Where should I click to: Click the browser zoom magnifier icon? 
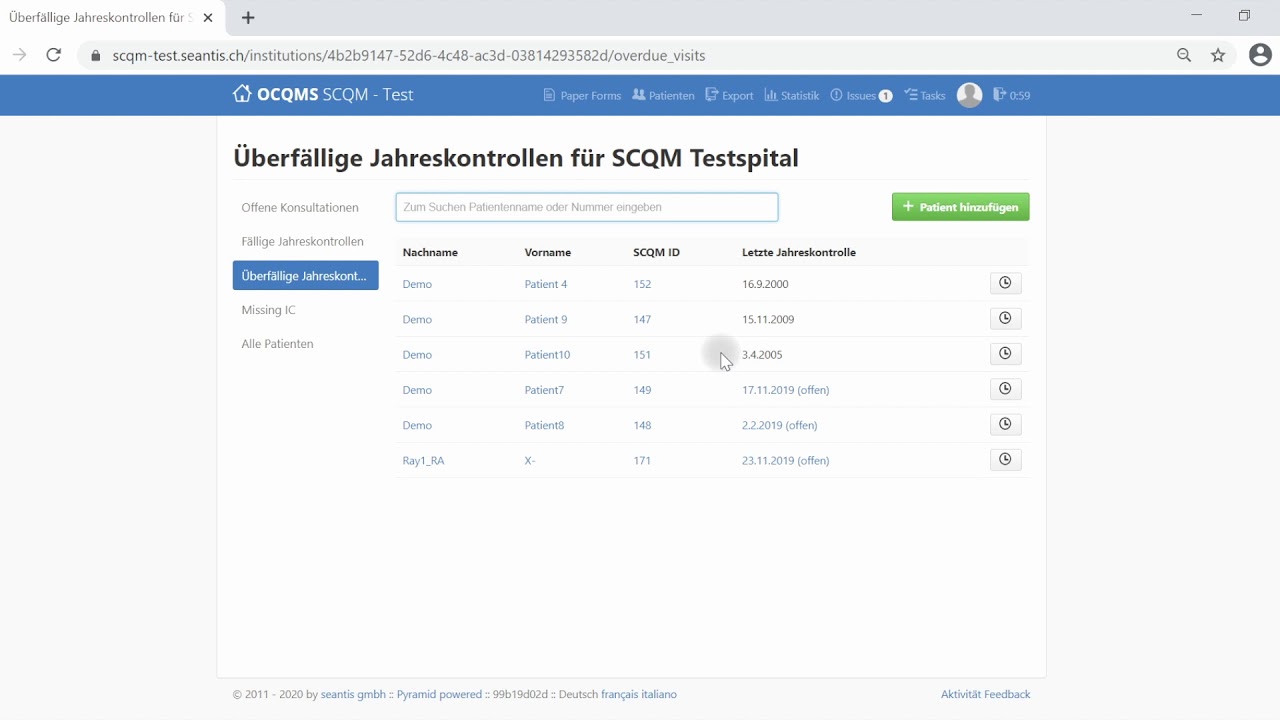click(x=1184, y=56)
